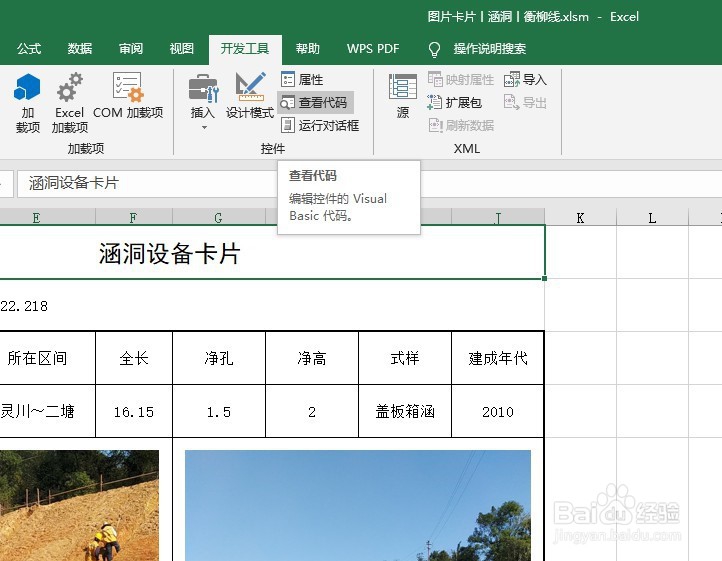Click the lightbulb tell-me icon

434,49
